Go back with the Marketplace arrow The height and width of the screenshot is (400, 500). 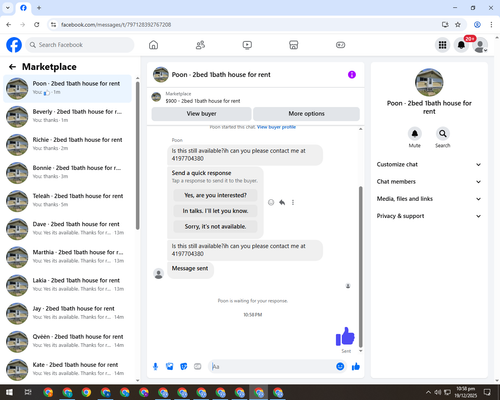pyautogui.click(x=12, y=67)
